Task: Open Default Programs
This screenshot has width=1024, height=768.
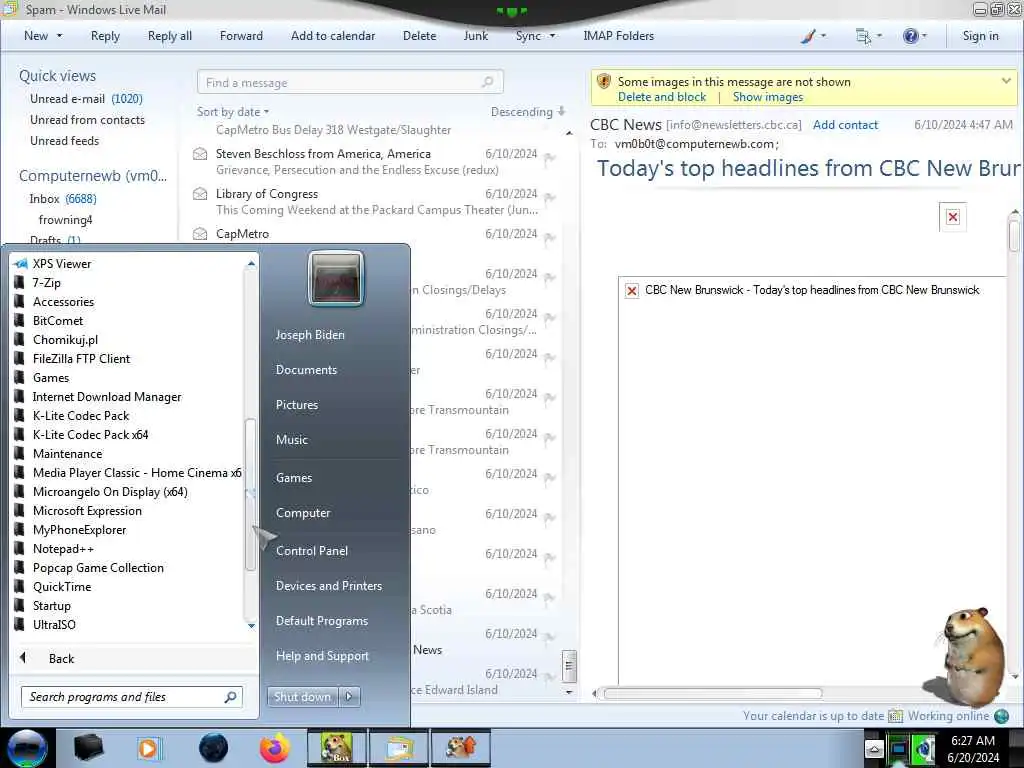Action: point(321,621)
